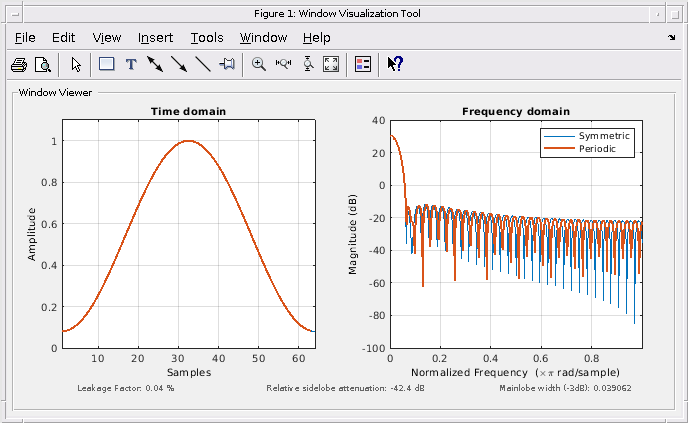This screenshot has width=688, height=423.
Task: Toggle the legend display button
Action: point(363,64)
